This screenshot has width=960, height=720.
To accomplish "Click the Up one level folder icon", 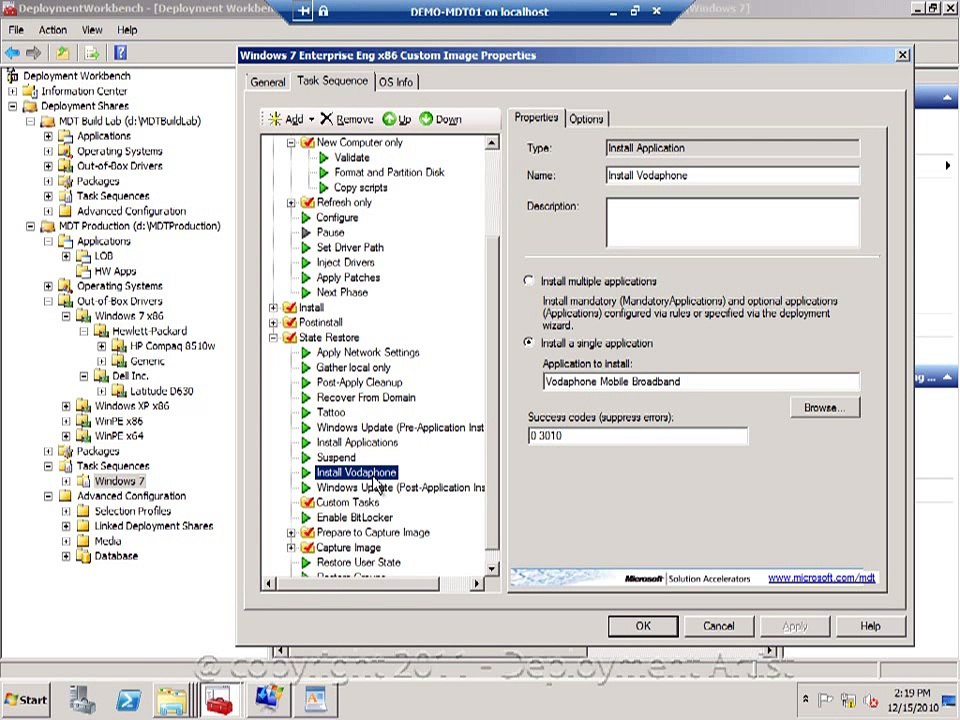I will click(x=62, y=53).
